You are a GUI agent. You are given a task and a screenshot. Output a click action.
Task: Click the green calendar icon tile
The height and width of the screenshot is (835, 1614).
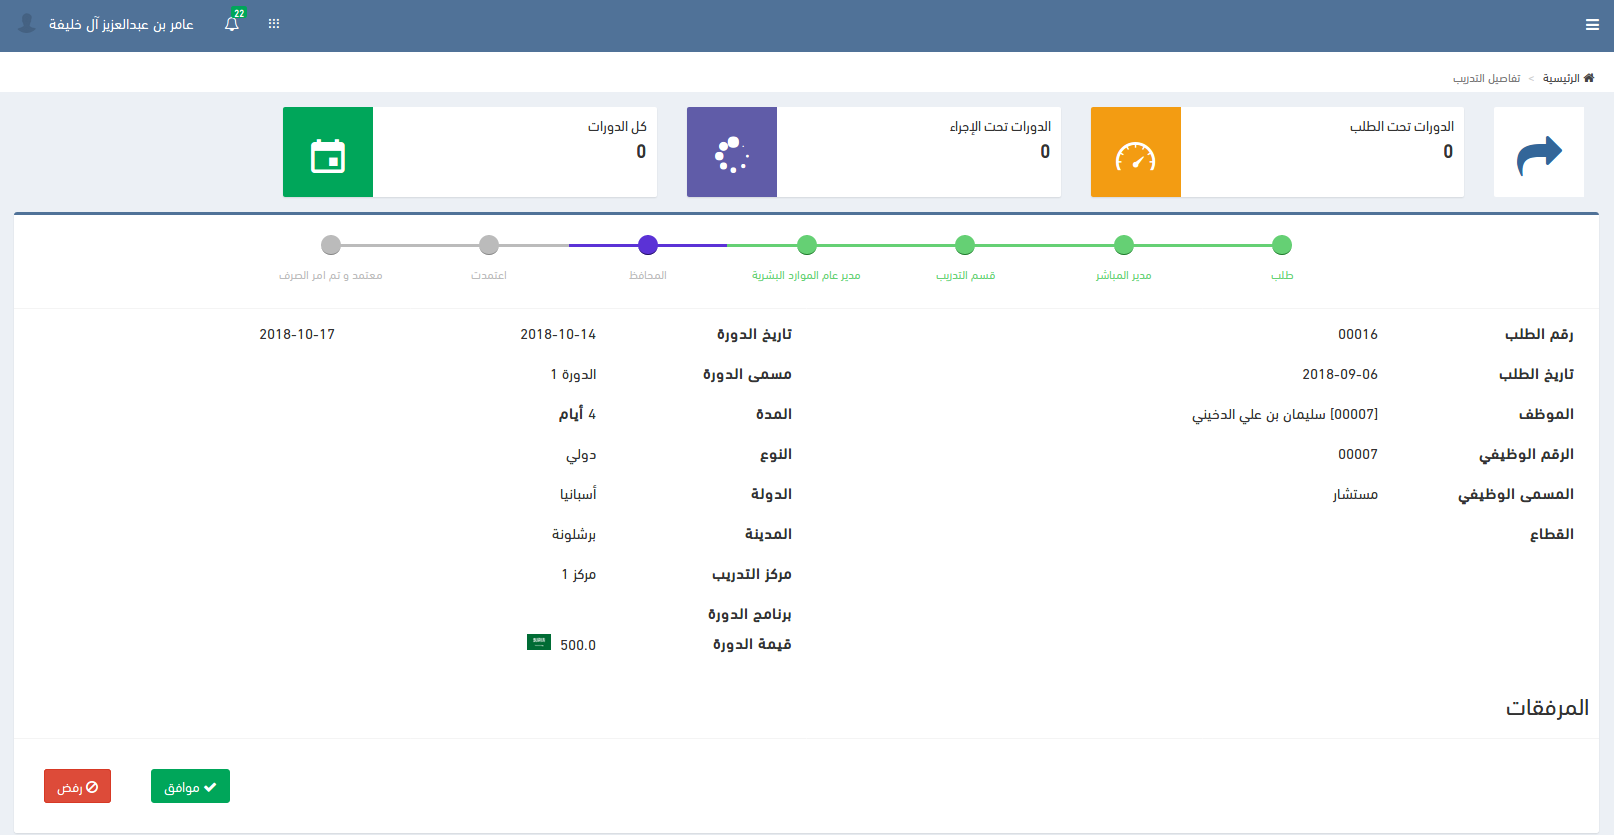[x=328, y=152]
